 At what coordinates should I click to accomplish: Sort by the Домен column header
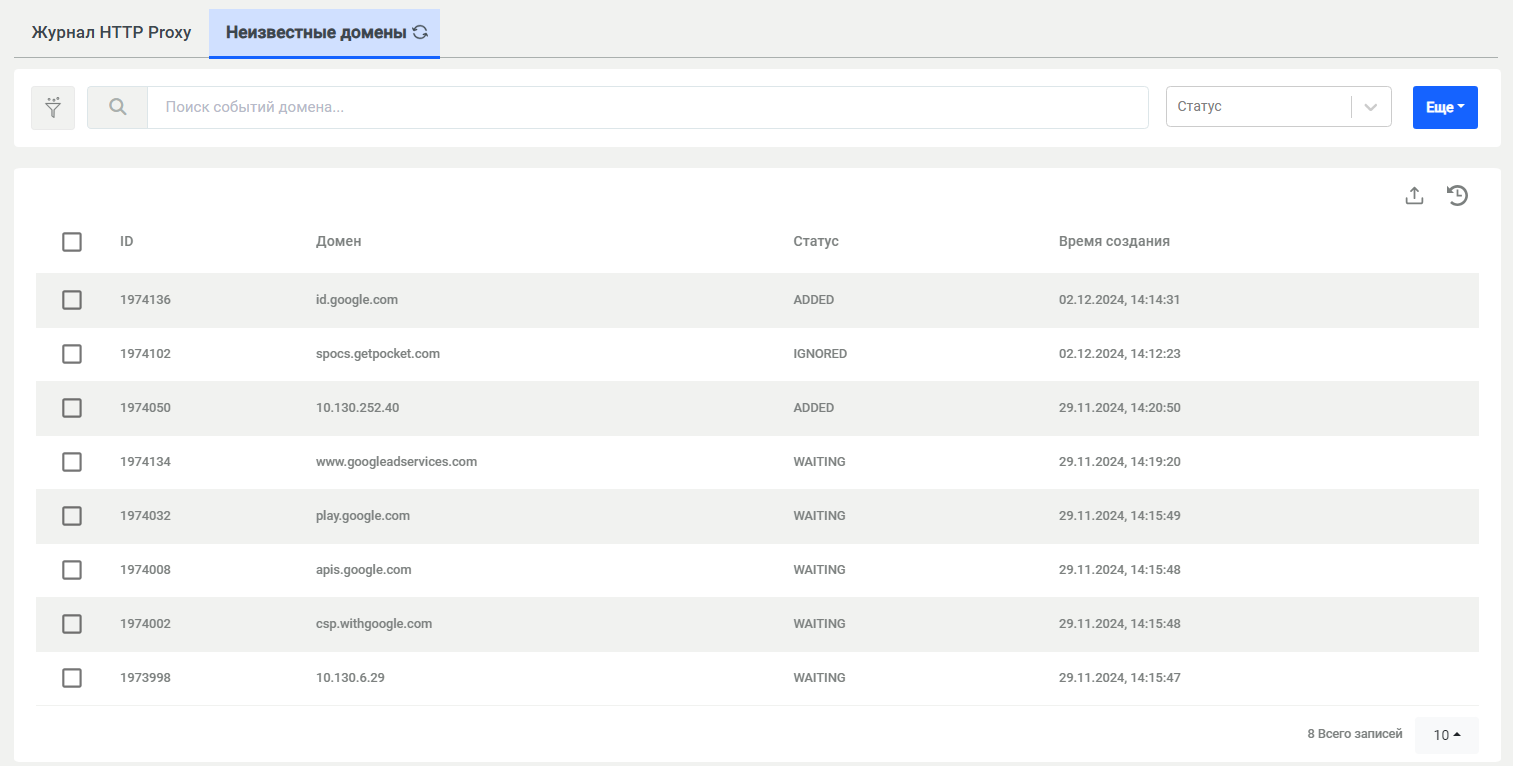[339, 241]
